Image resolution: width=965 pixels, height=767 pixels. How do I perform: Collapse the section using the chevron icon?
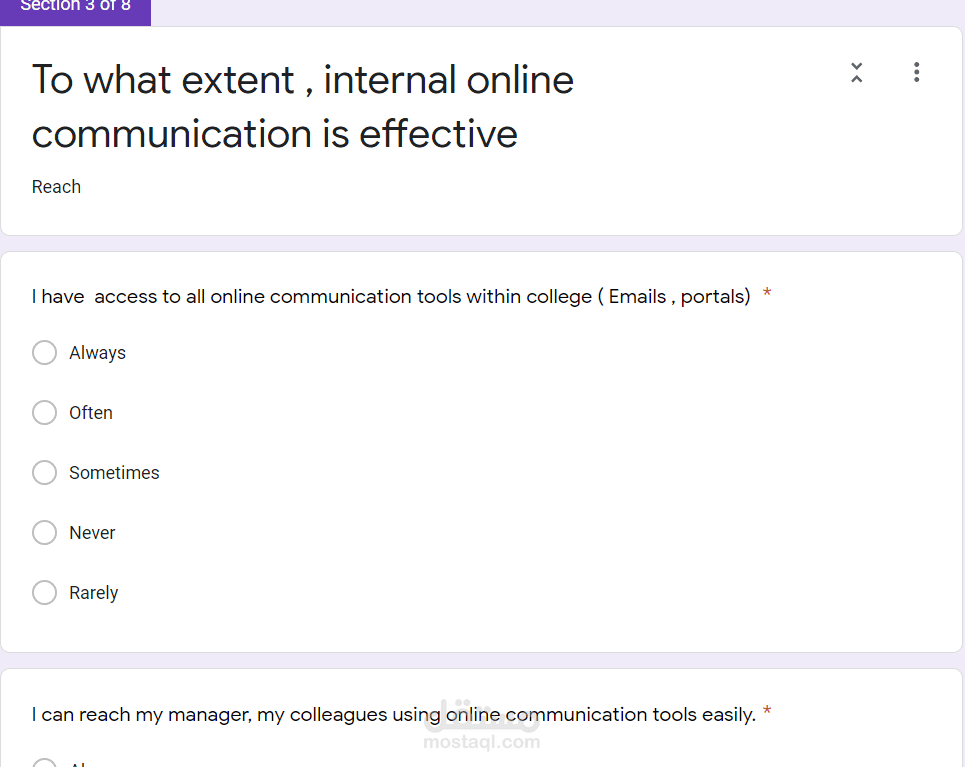pyautogui.click(x=856, y=72)
